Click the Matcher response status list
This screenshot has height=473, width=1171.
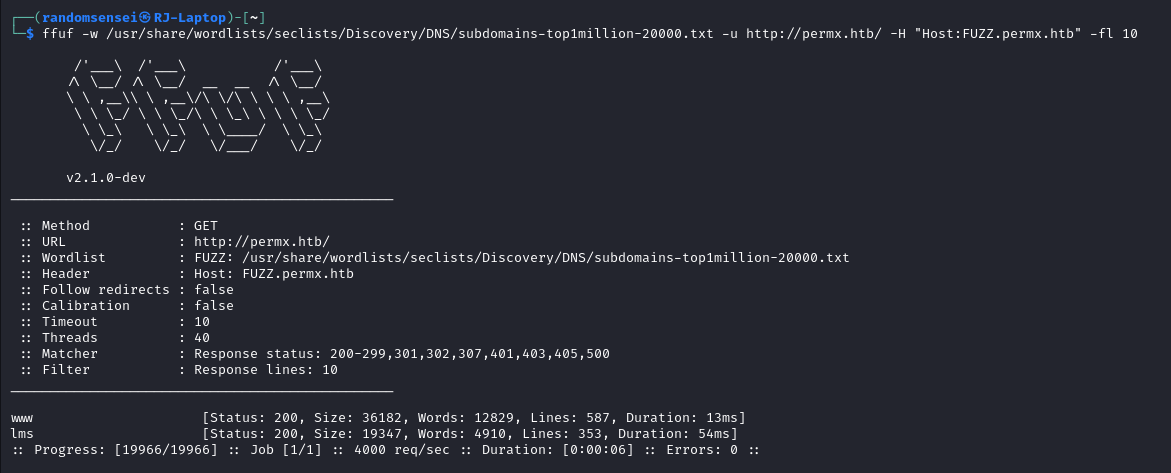click(402, 353)
